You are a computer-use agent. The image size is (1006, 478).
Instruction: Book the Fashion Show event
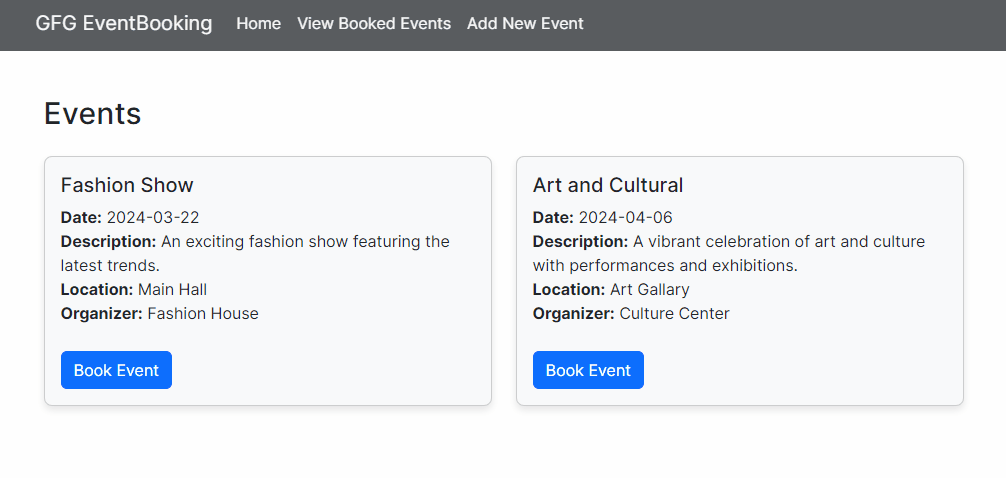point(116,370)
